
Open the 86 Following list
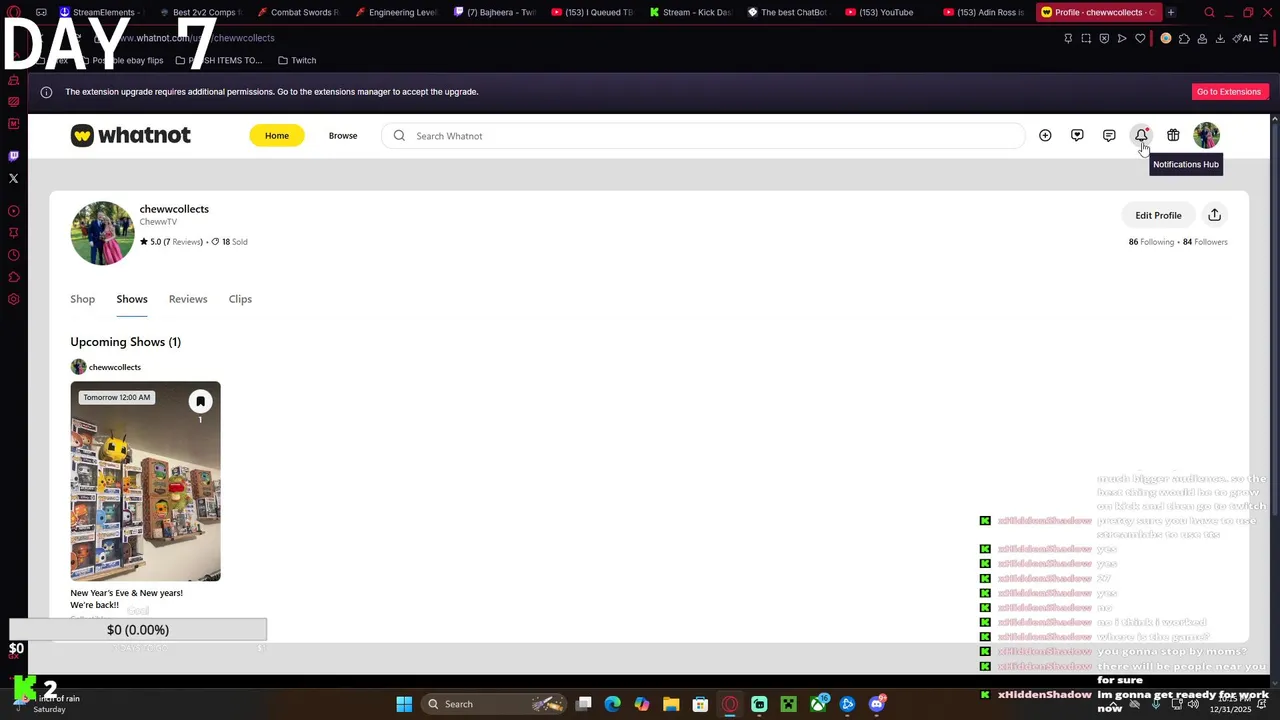coord(1151,242)
